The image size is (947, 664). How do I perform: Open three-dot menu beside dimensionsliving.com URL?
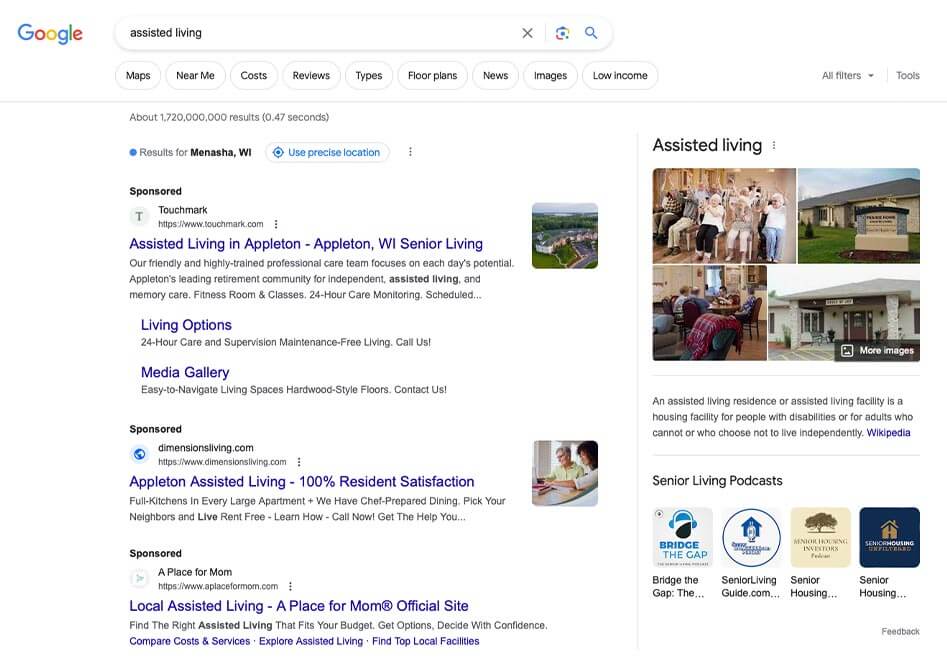tap(298, 463)
